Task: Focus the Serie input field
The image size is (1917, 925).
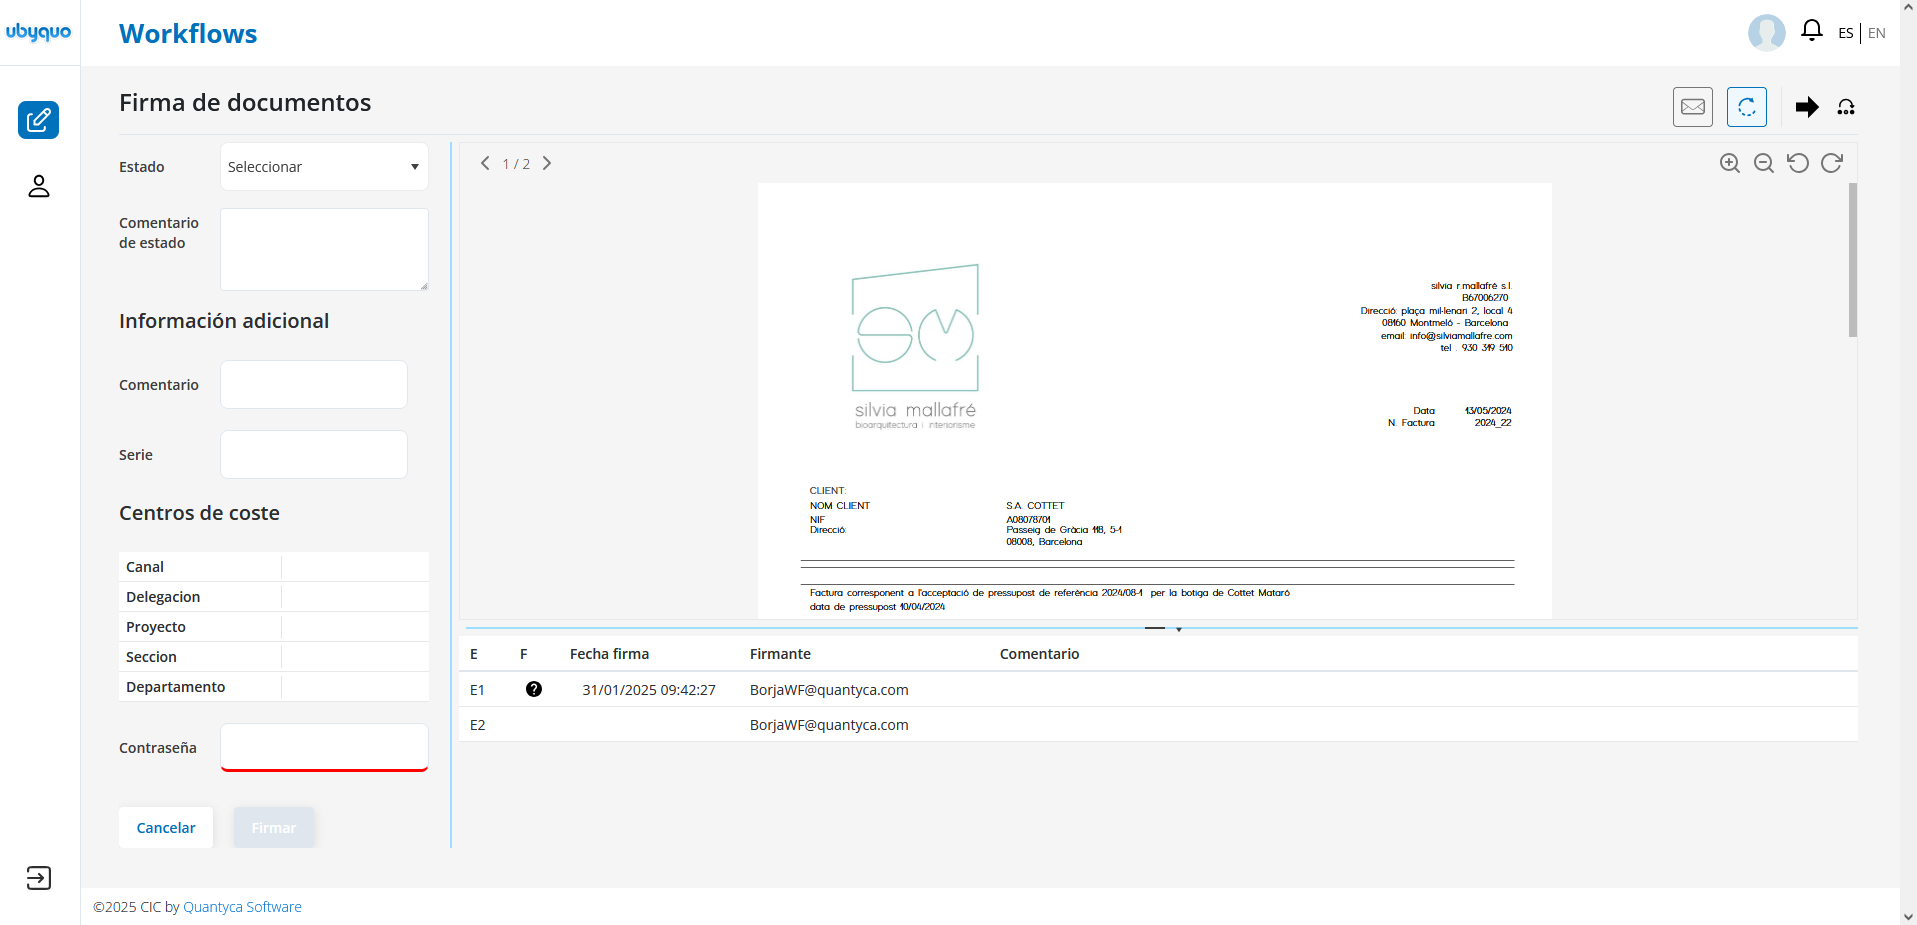Action: point(314,455)
